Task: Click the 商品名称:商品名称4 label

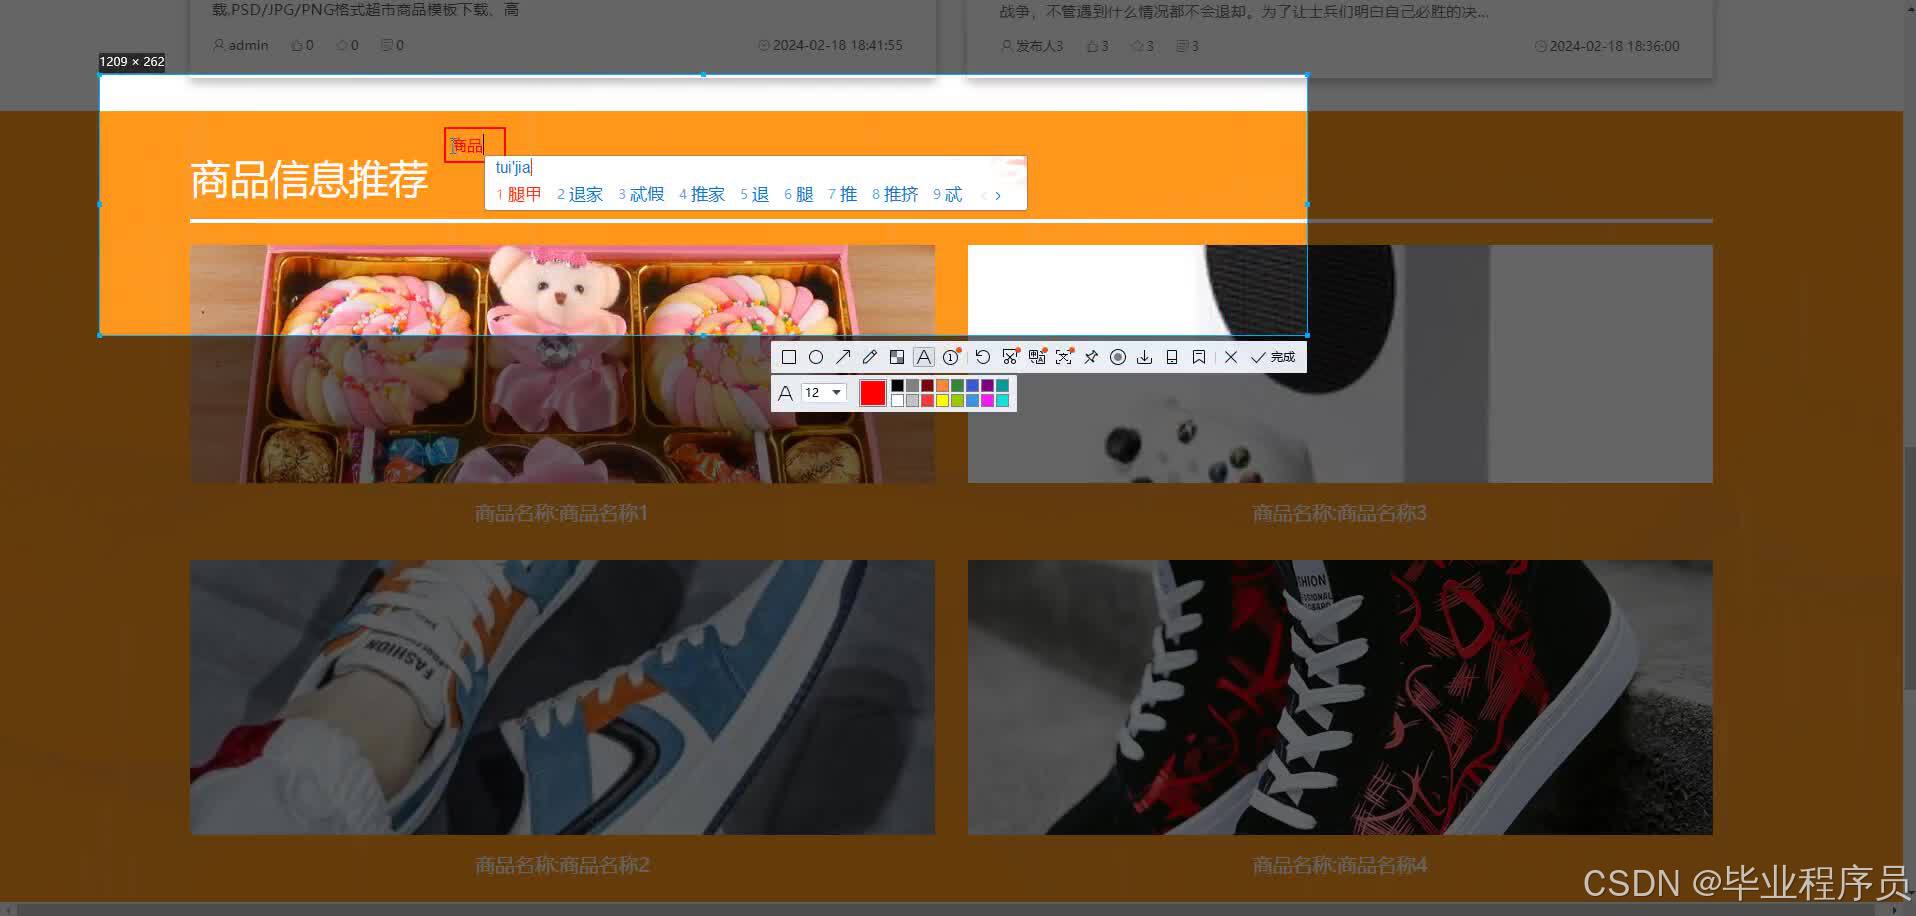Action: tap(1340, 865)
